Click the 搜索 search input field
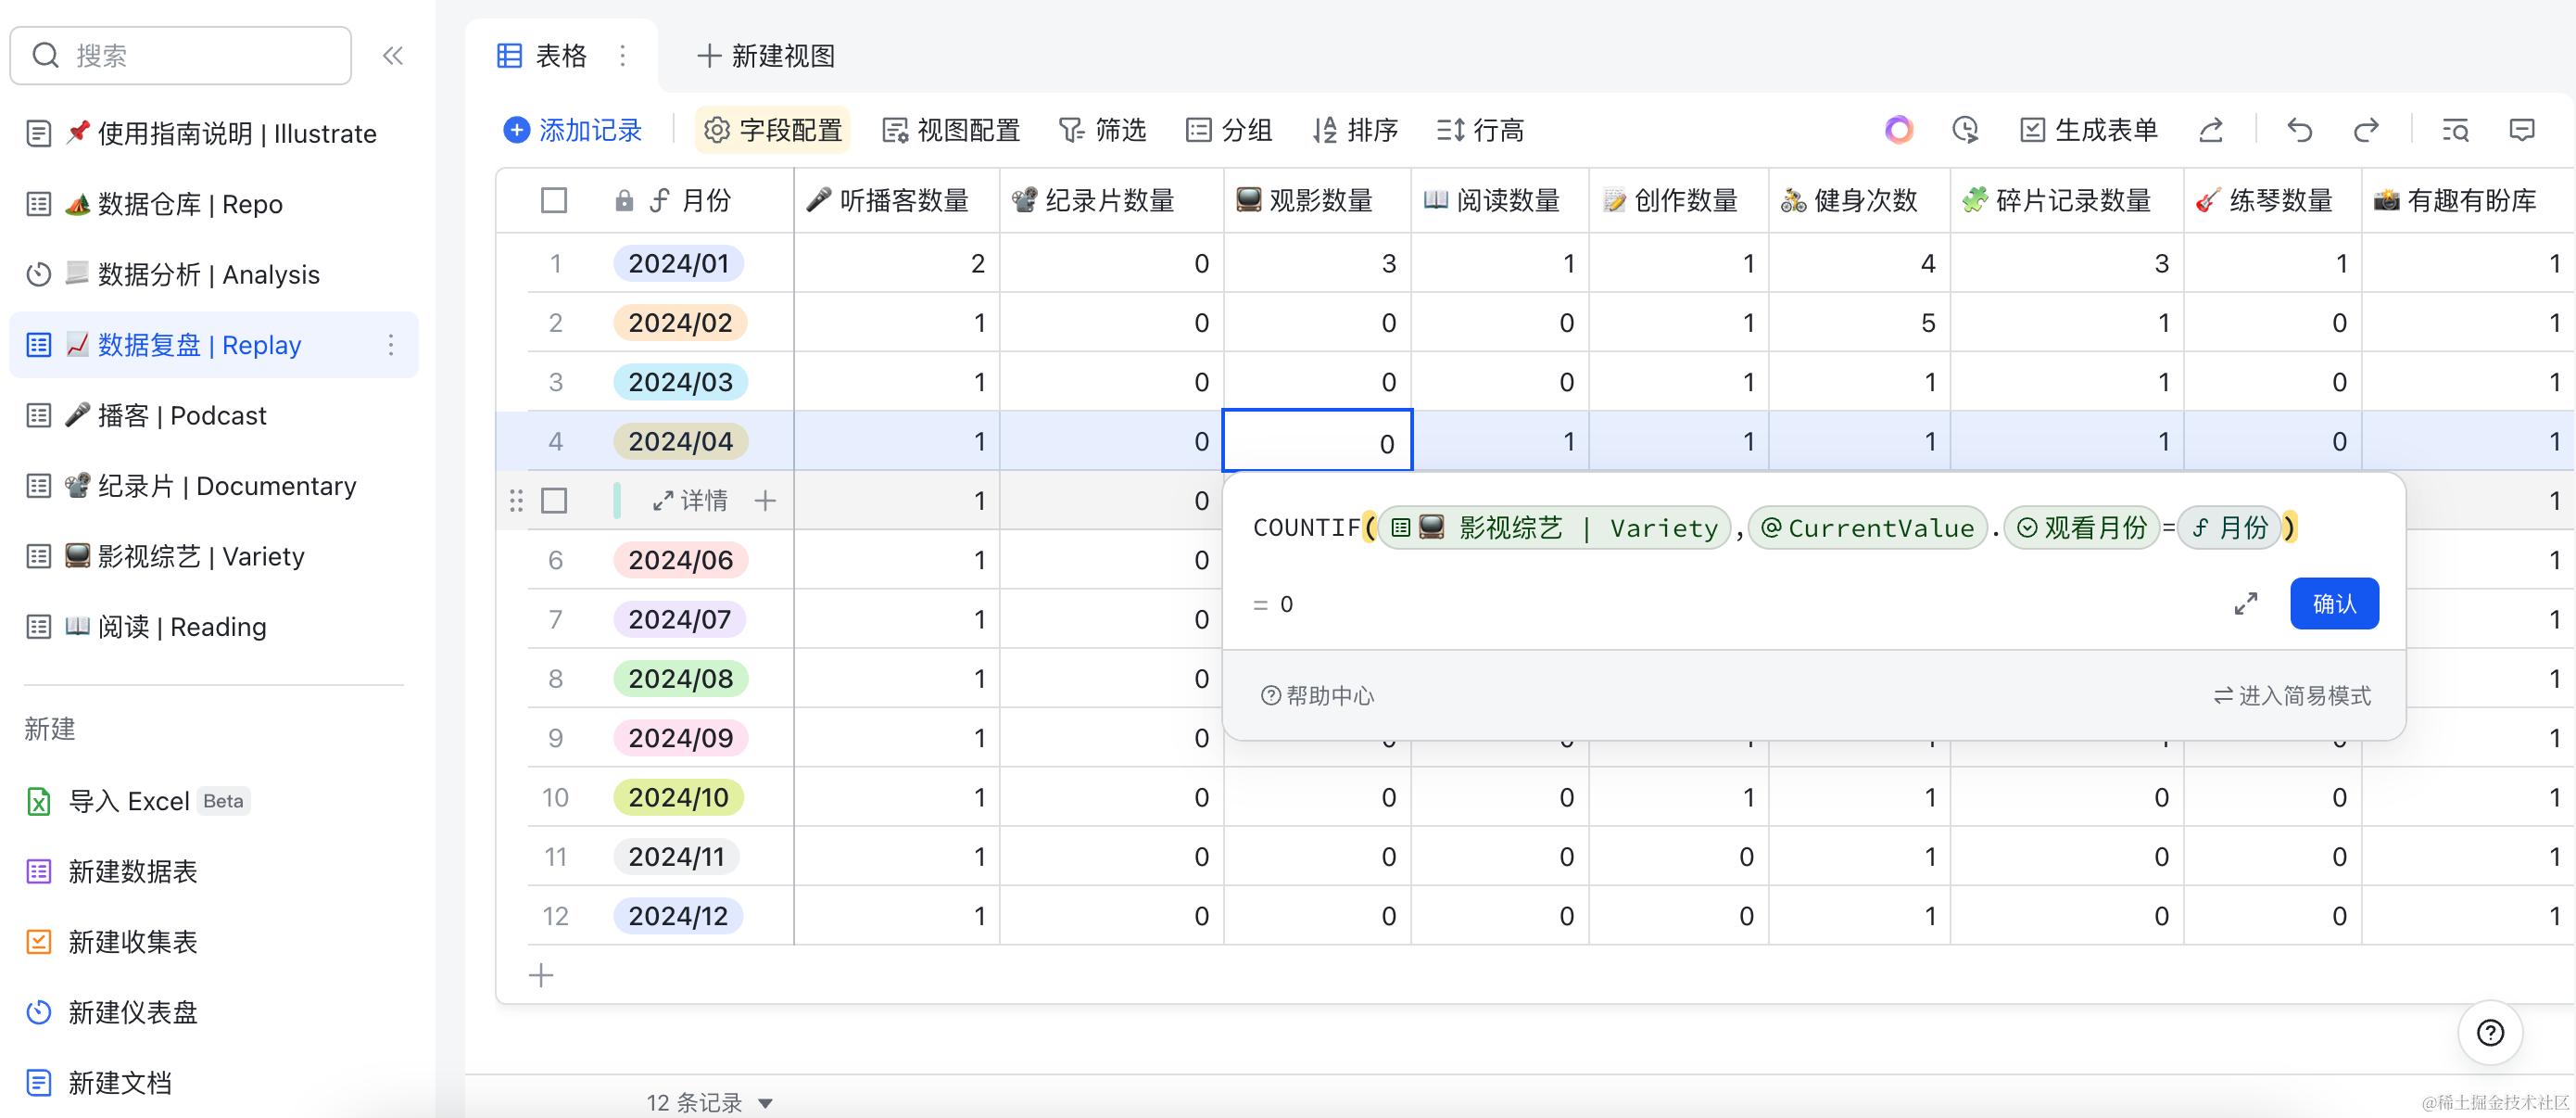This screenshot has width=2576, height=1118. coord(200,56)
